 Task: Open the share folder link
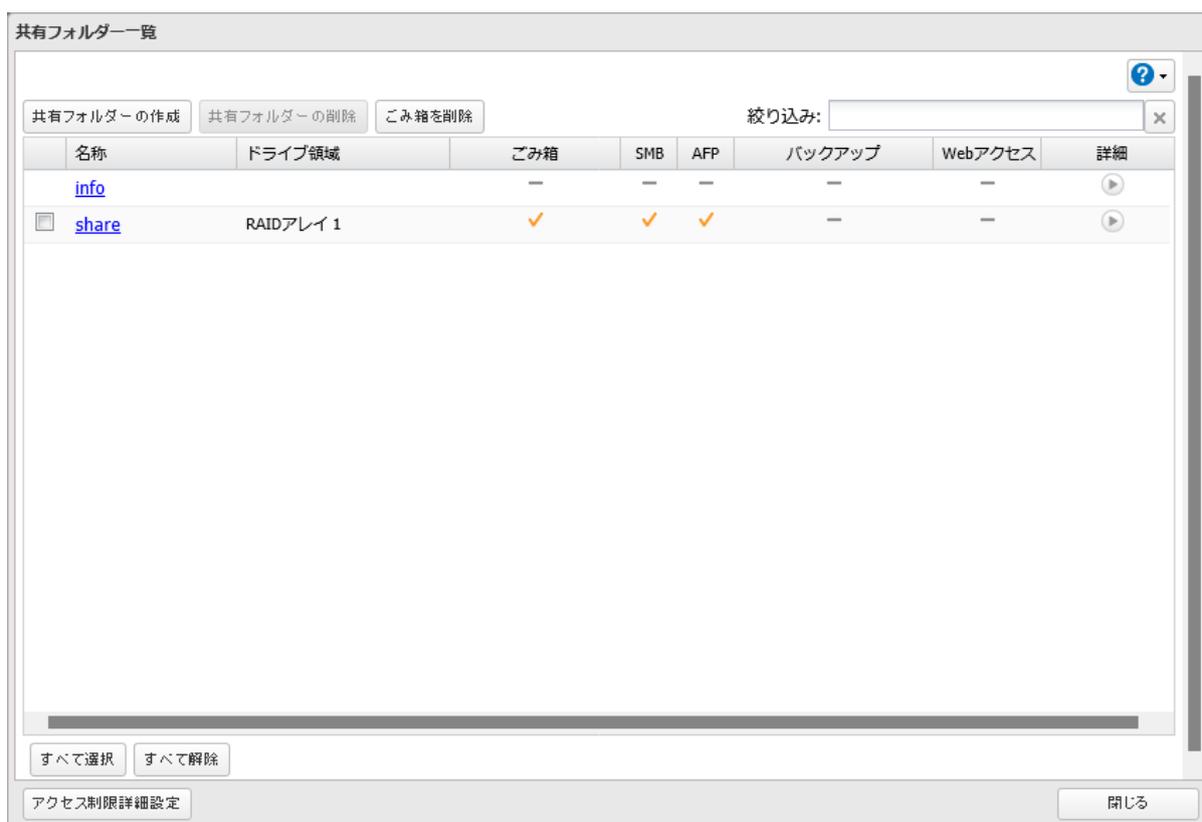97,225
